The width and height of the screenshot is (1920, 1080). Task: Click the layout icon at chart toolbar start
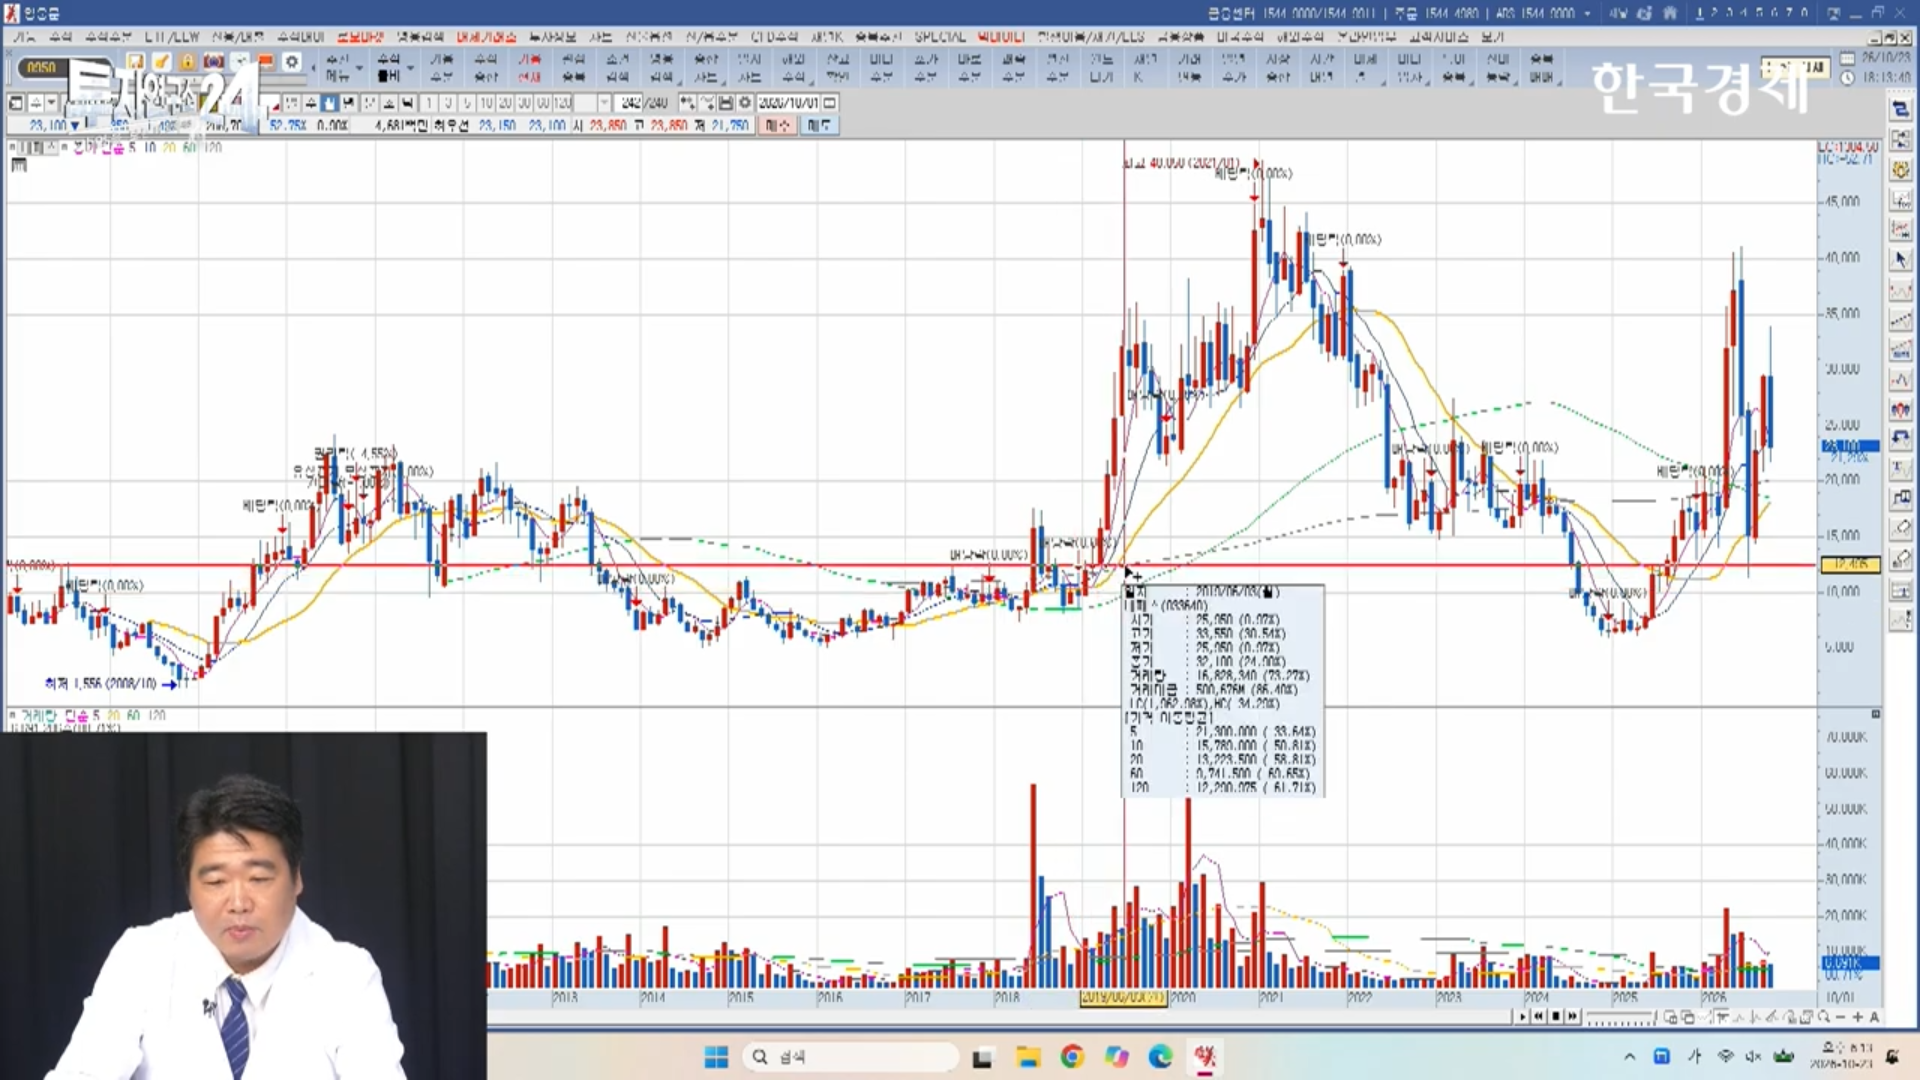16,102
